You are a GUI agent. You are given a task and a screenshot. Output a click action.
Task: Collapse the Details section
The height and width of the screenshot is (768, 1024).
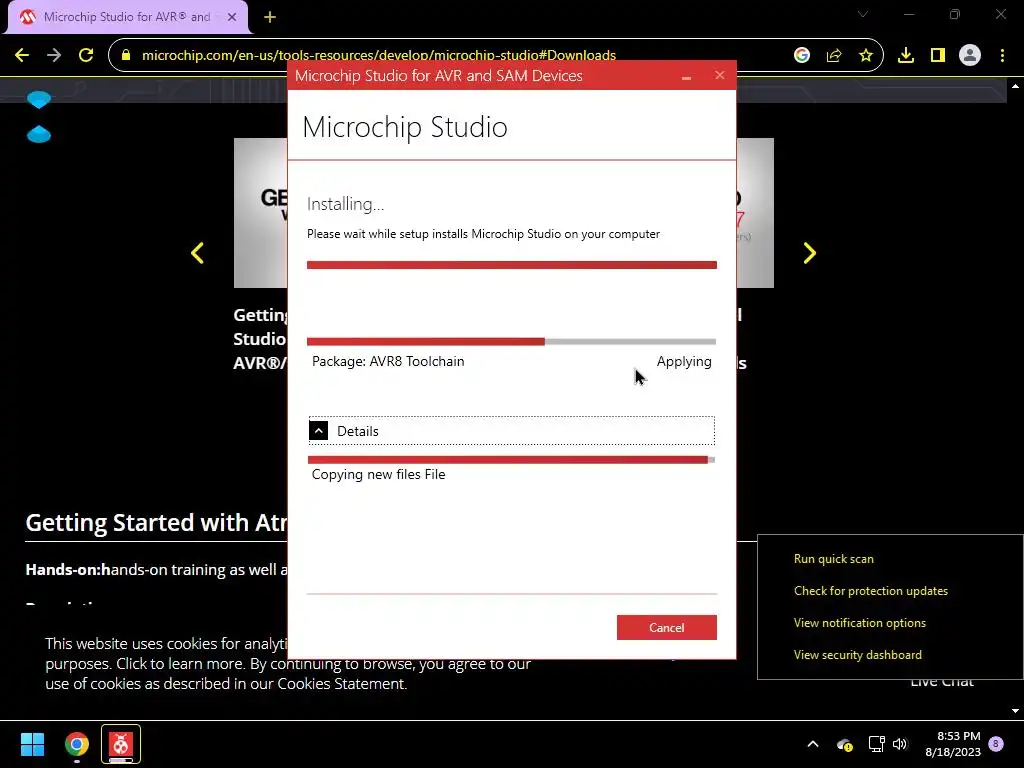[318, 431]
